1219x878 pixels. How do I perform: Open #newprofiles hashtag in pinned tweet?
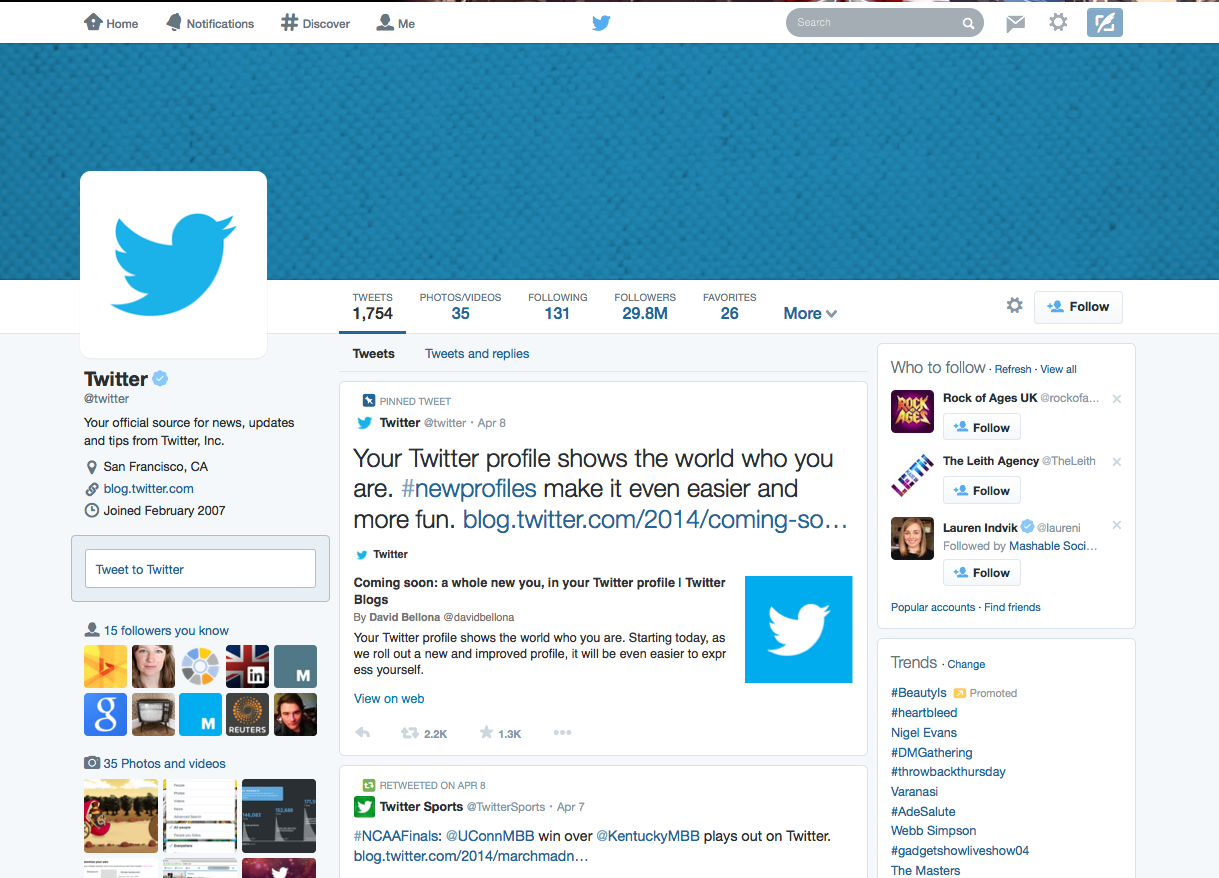coord(469,489)
